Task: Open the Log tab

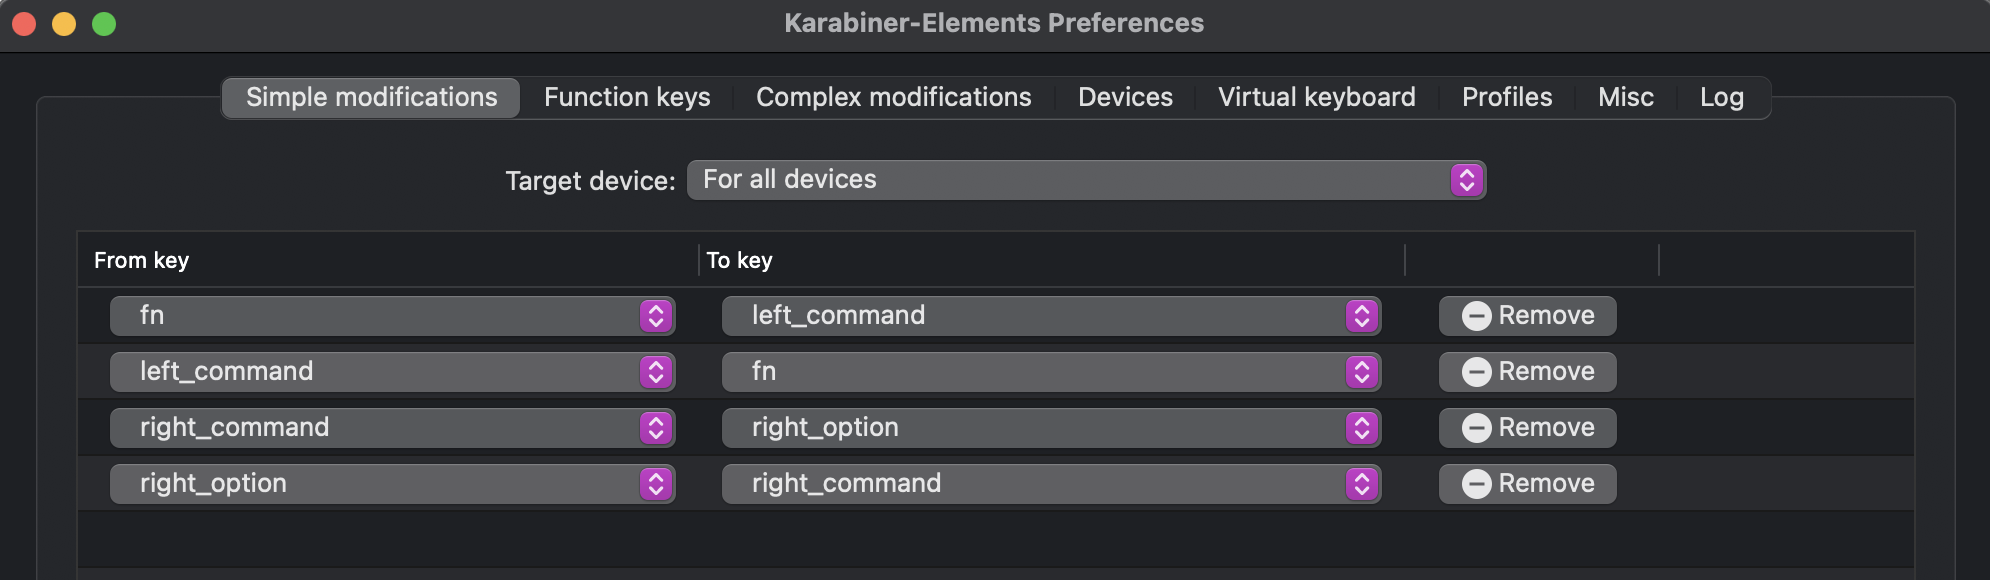Action: [1721, 98]
